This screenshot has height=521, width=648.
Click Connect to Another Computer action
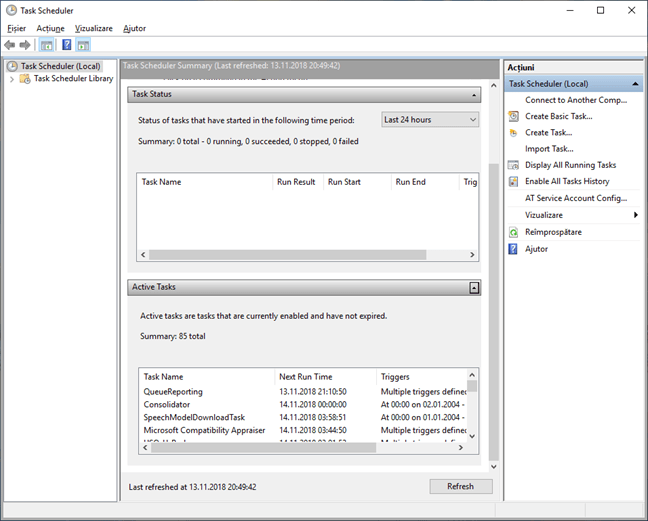click(576, 100)
